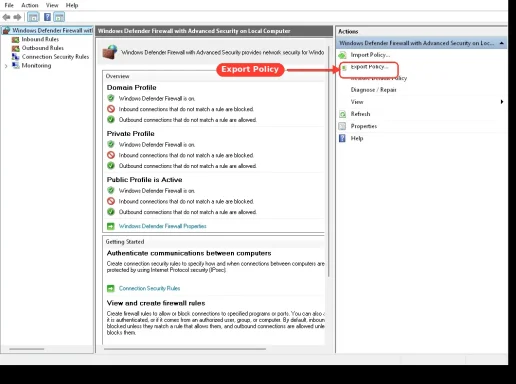
Task: Click the center pane horizontal scrollbar
Action: pyautogui.click(x=185, y=349)
